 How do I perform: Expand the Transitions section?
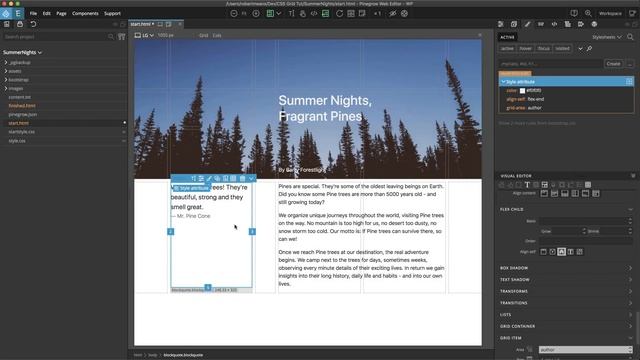tap(565, 303)
